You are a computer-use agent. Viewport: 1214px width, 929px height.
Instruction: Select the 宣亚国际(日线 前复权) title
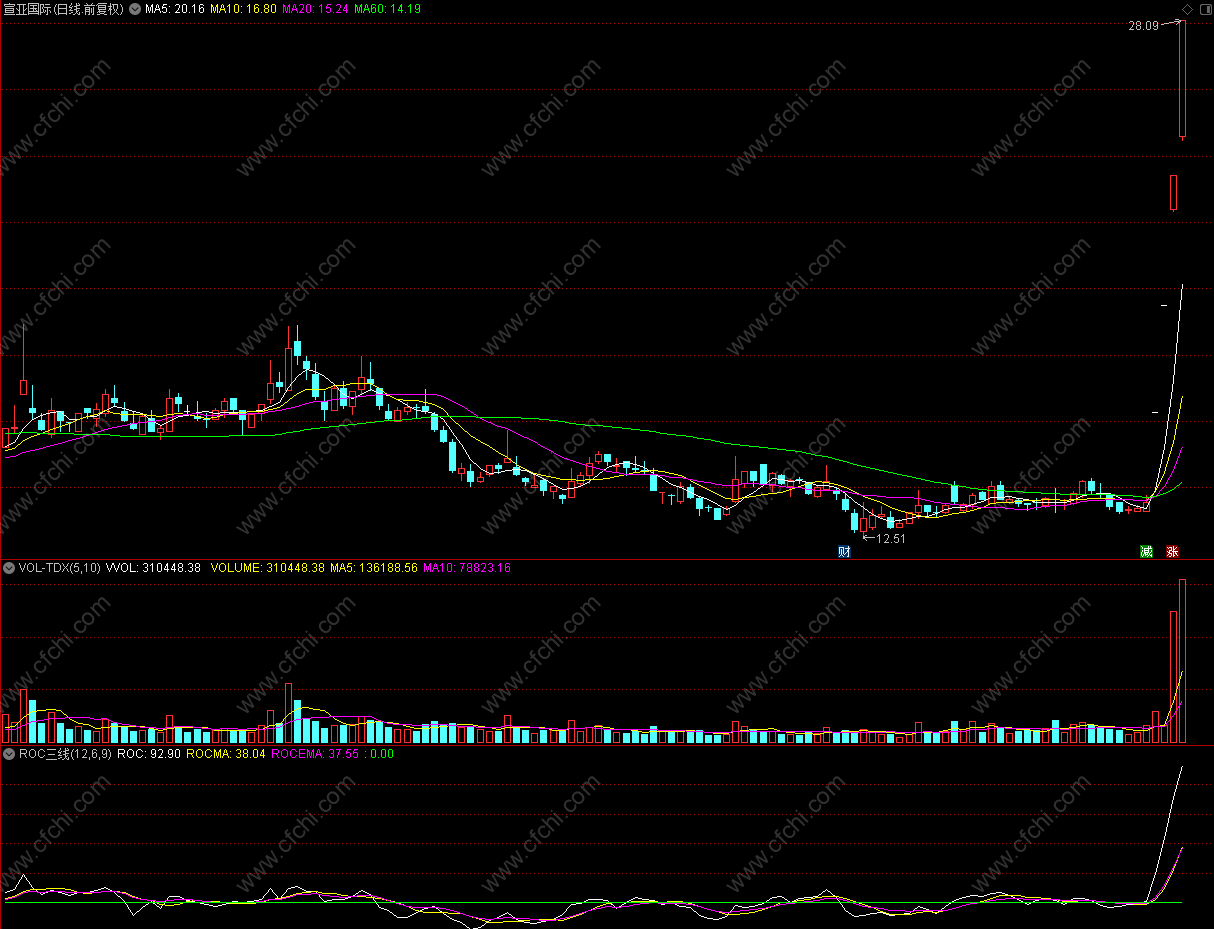65,9
